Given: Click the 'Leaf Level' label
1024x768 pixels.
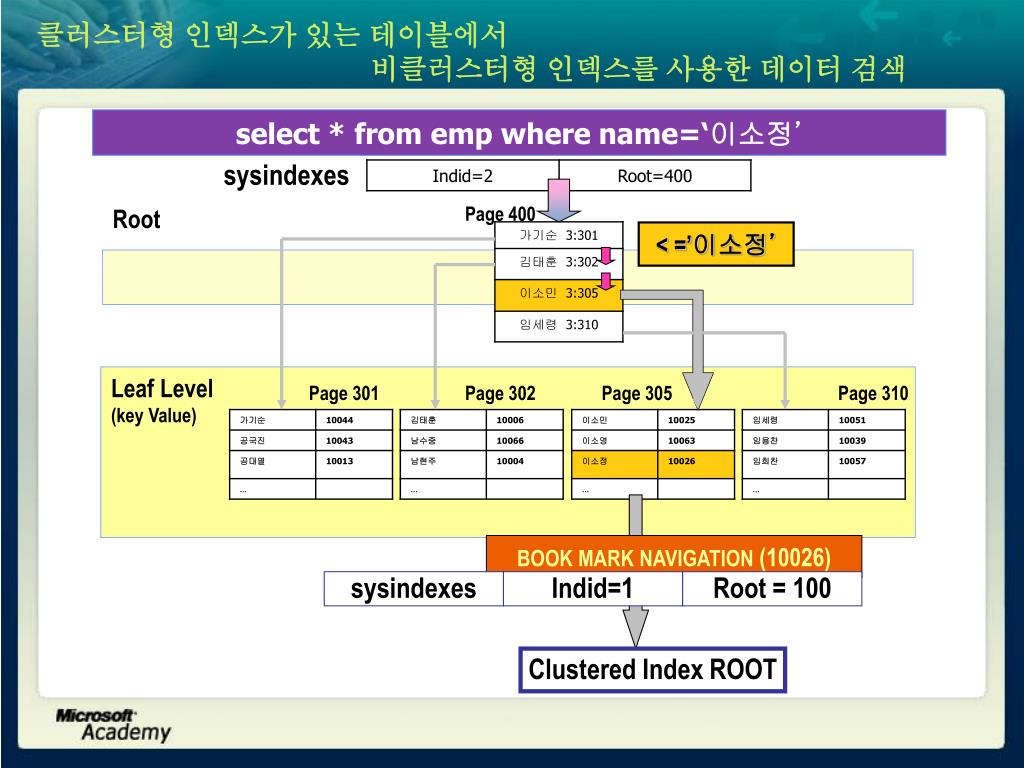Looking at the screenshot, I should [x=162, y=389].
